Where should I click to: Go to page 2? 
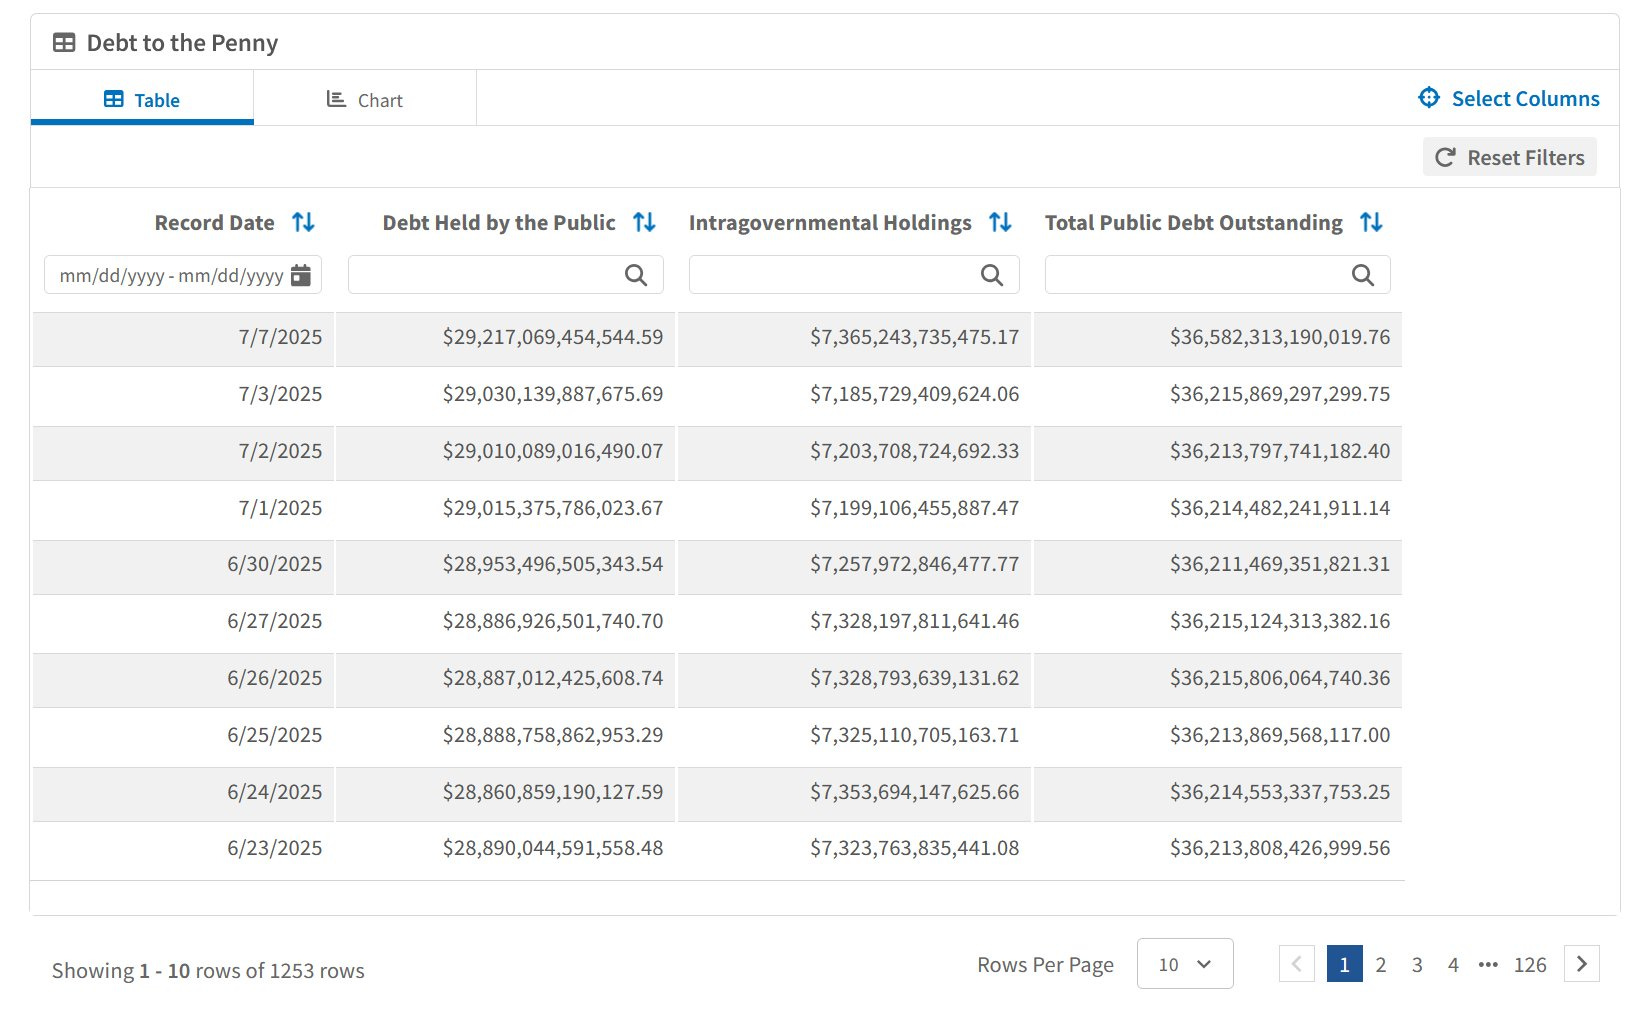pyautogui.click(x=1381, y=964)
